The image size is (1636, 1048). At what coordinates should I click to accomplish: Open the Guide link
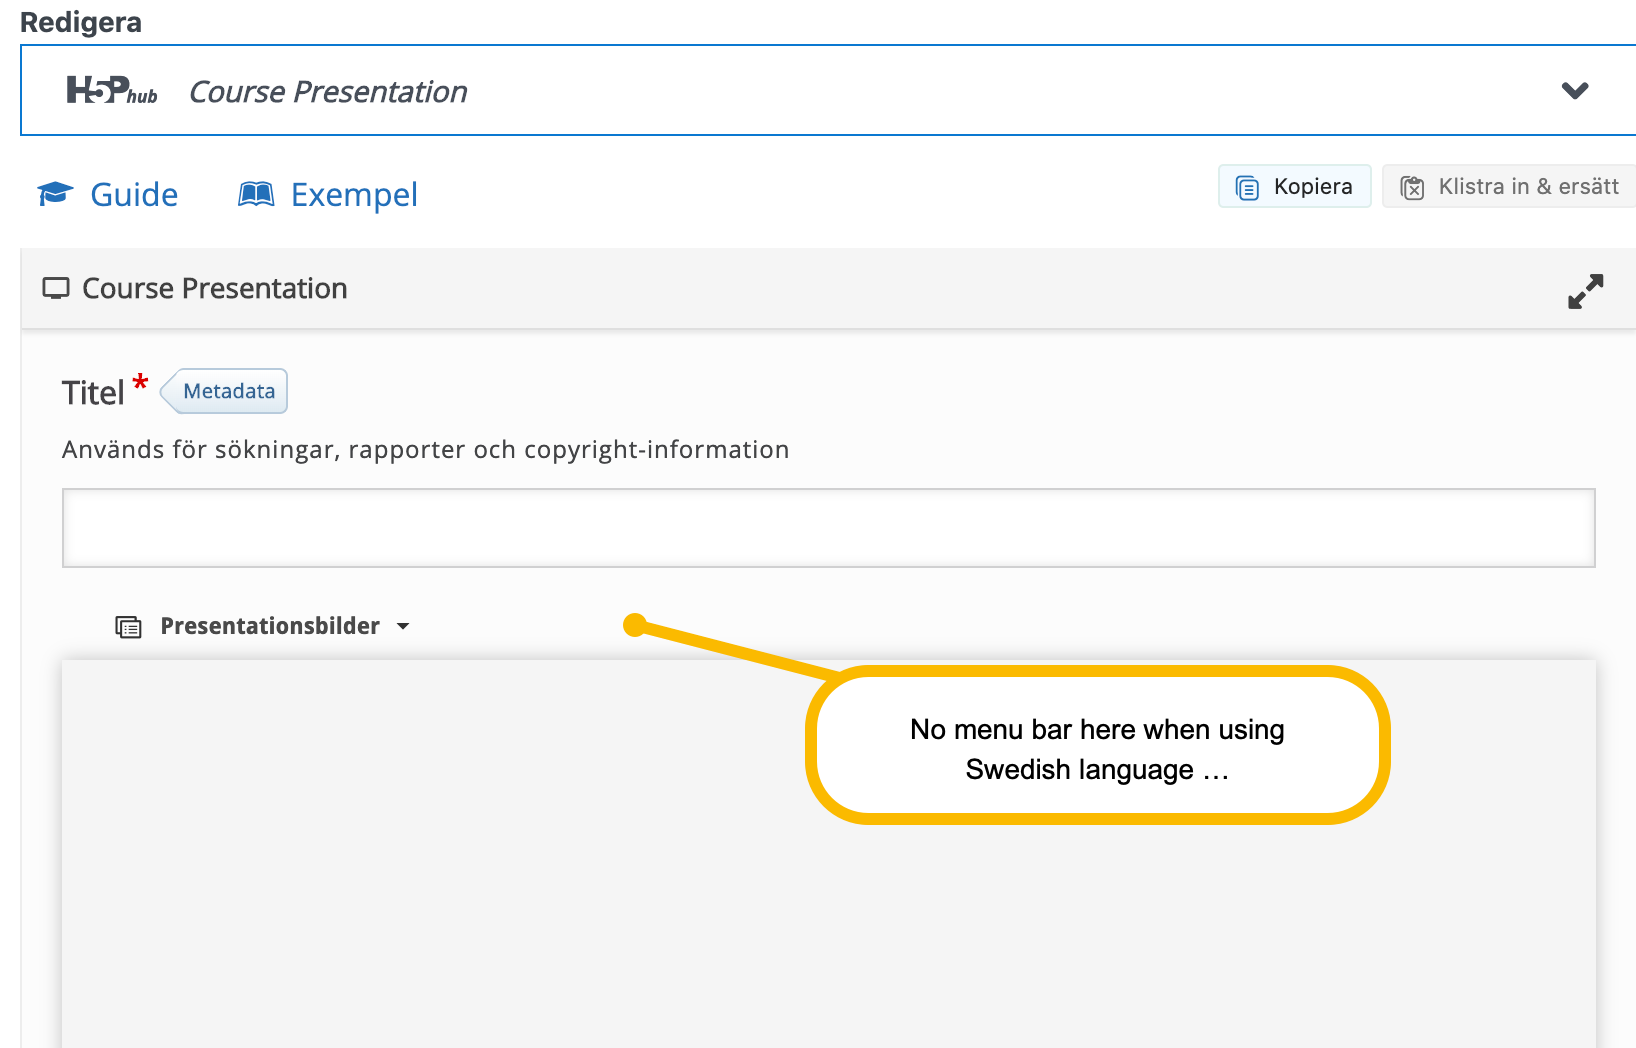[x=108, y=194]
